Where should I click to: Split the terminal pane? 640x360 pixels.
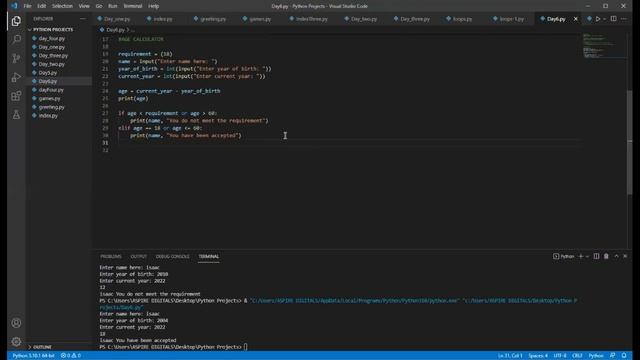(596, 256)
